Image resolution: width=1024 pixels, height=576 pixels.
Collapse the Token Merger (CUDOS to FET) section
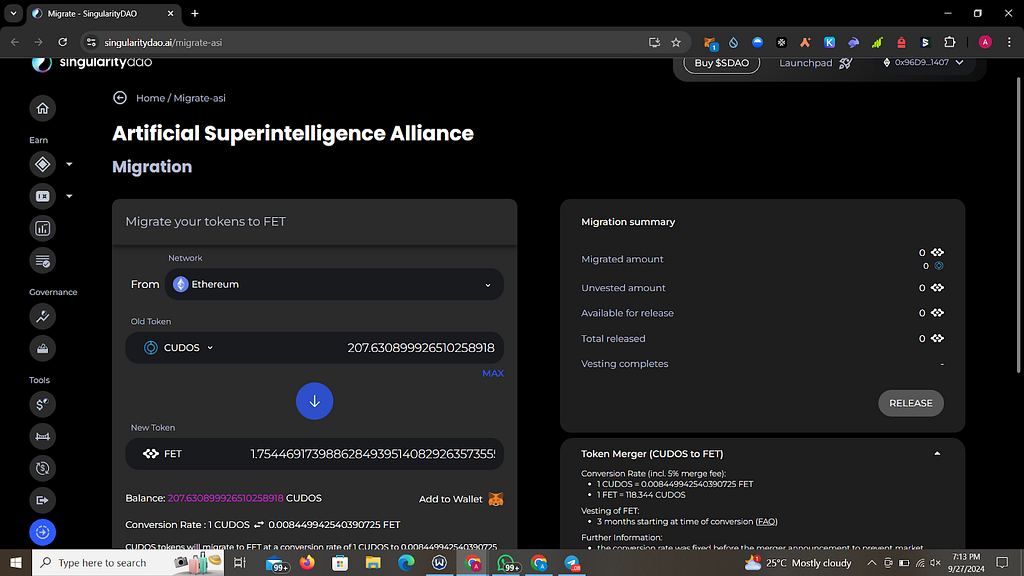tap(937, 454)
